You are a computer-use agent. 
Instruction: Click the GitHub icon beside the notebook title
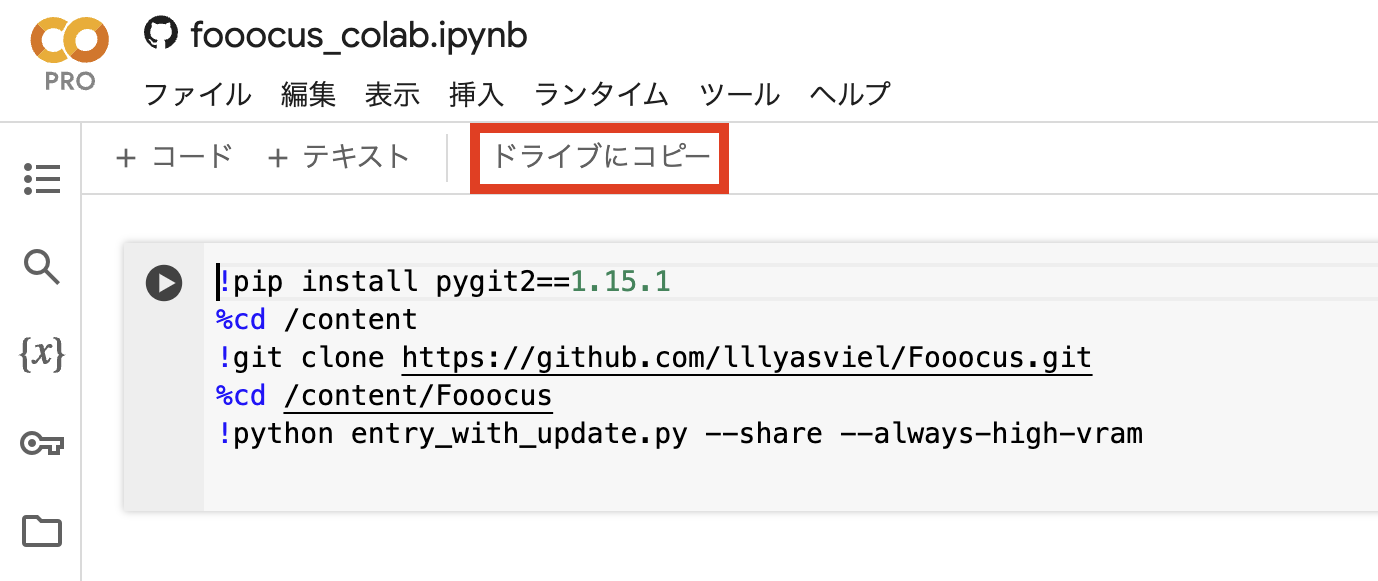pyautogui.click(x=160, y=33)
